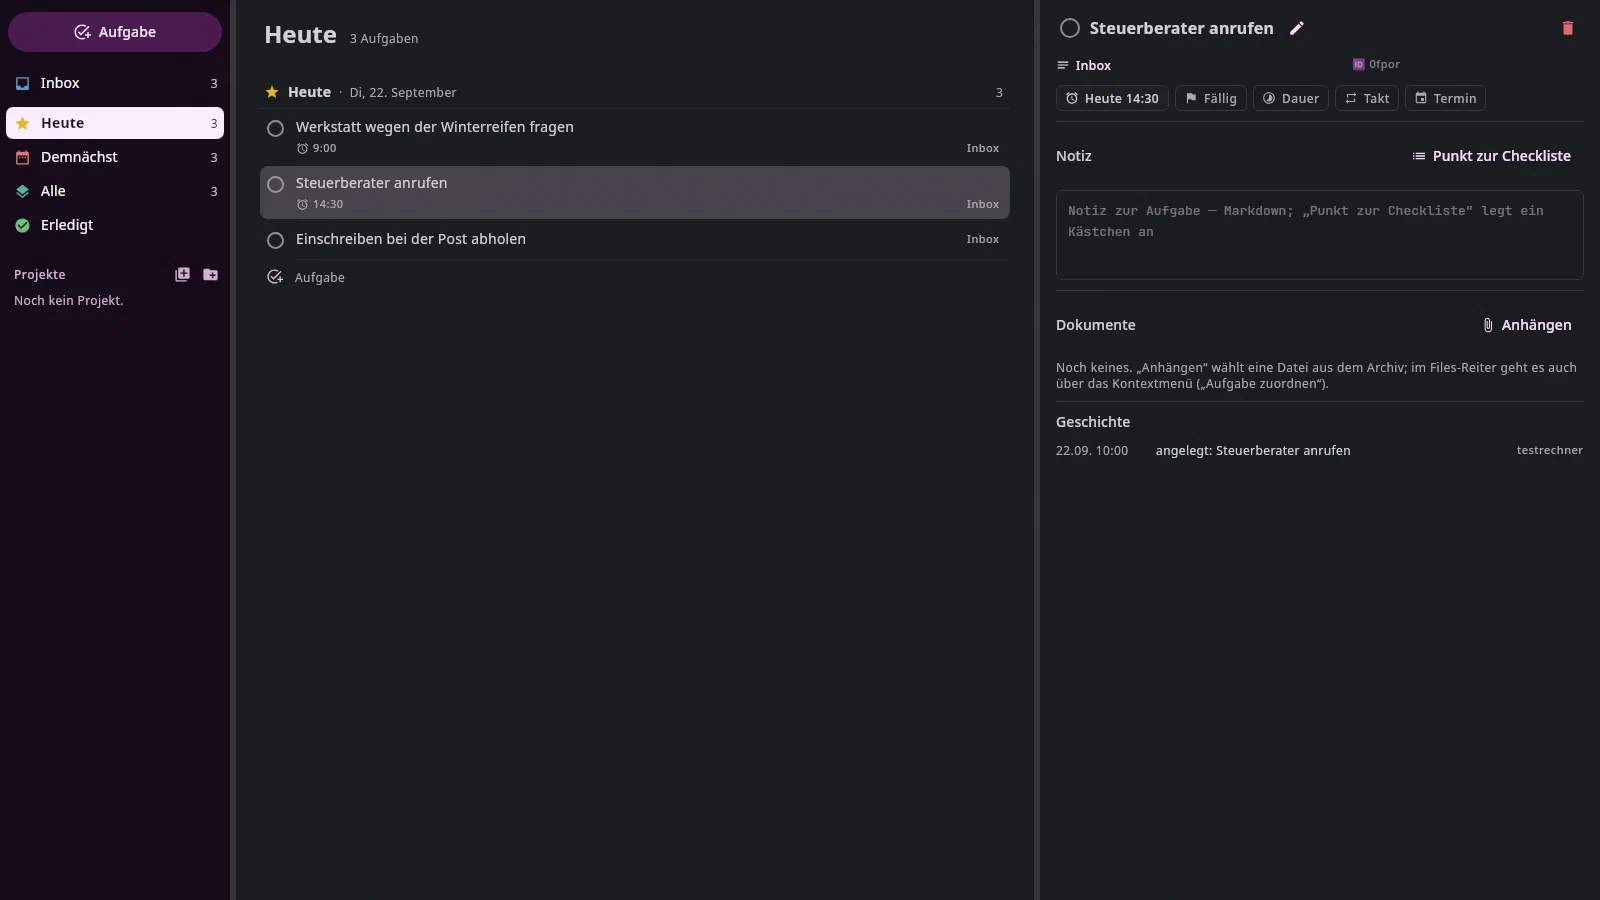Select Heute in the sidebar
This screenshot has height=900, width=1600.
(115, 123)
